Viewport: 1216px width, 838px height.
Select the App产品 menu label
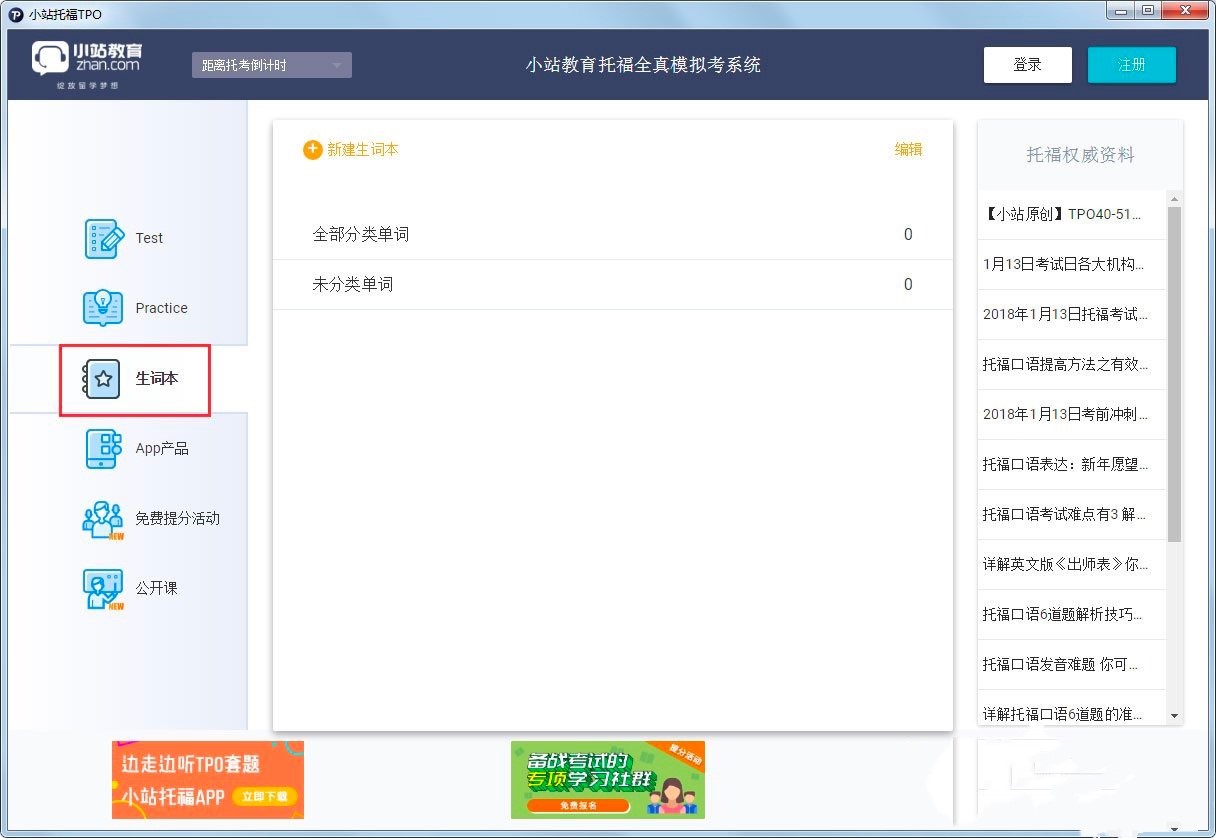162,448
